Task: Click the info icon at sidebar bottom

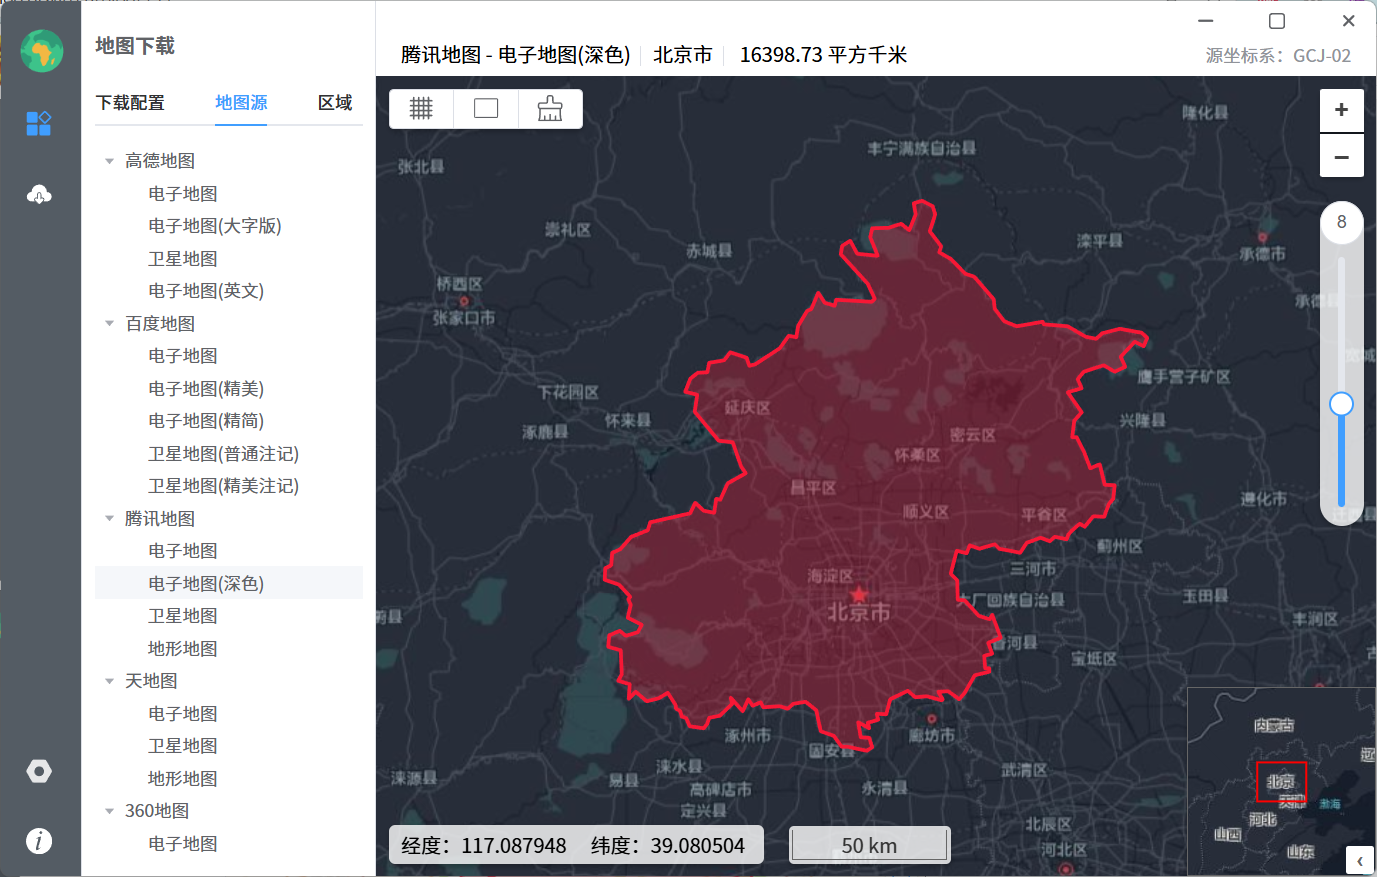Action: (x=39, y=841)
